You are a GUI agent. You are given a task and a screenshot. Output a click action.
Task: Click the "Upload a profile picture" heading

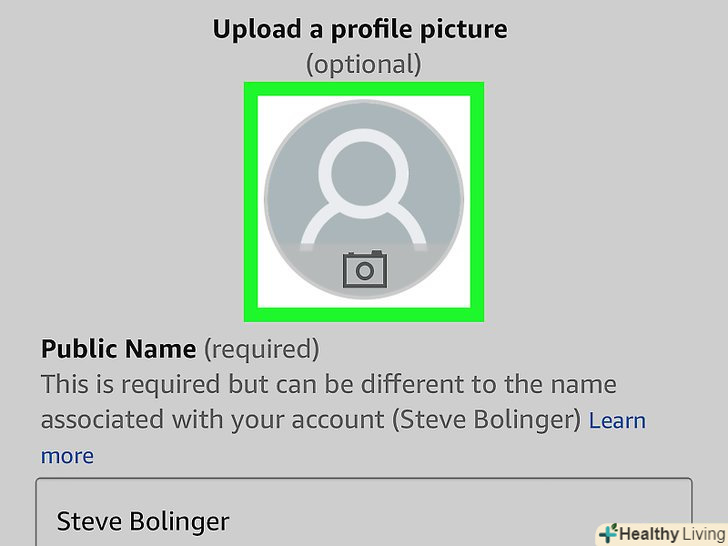[x=360, y=29]
